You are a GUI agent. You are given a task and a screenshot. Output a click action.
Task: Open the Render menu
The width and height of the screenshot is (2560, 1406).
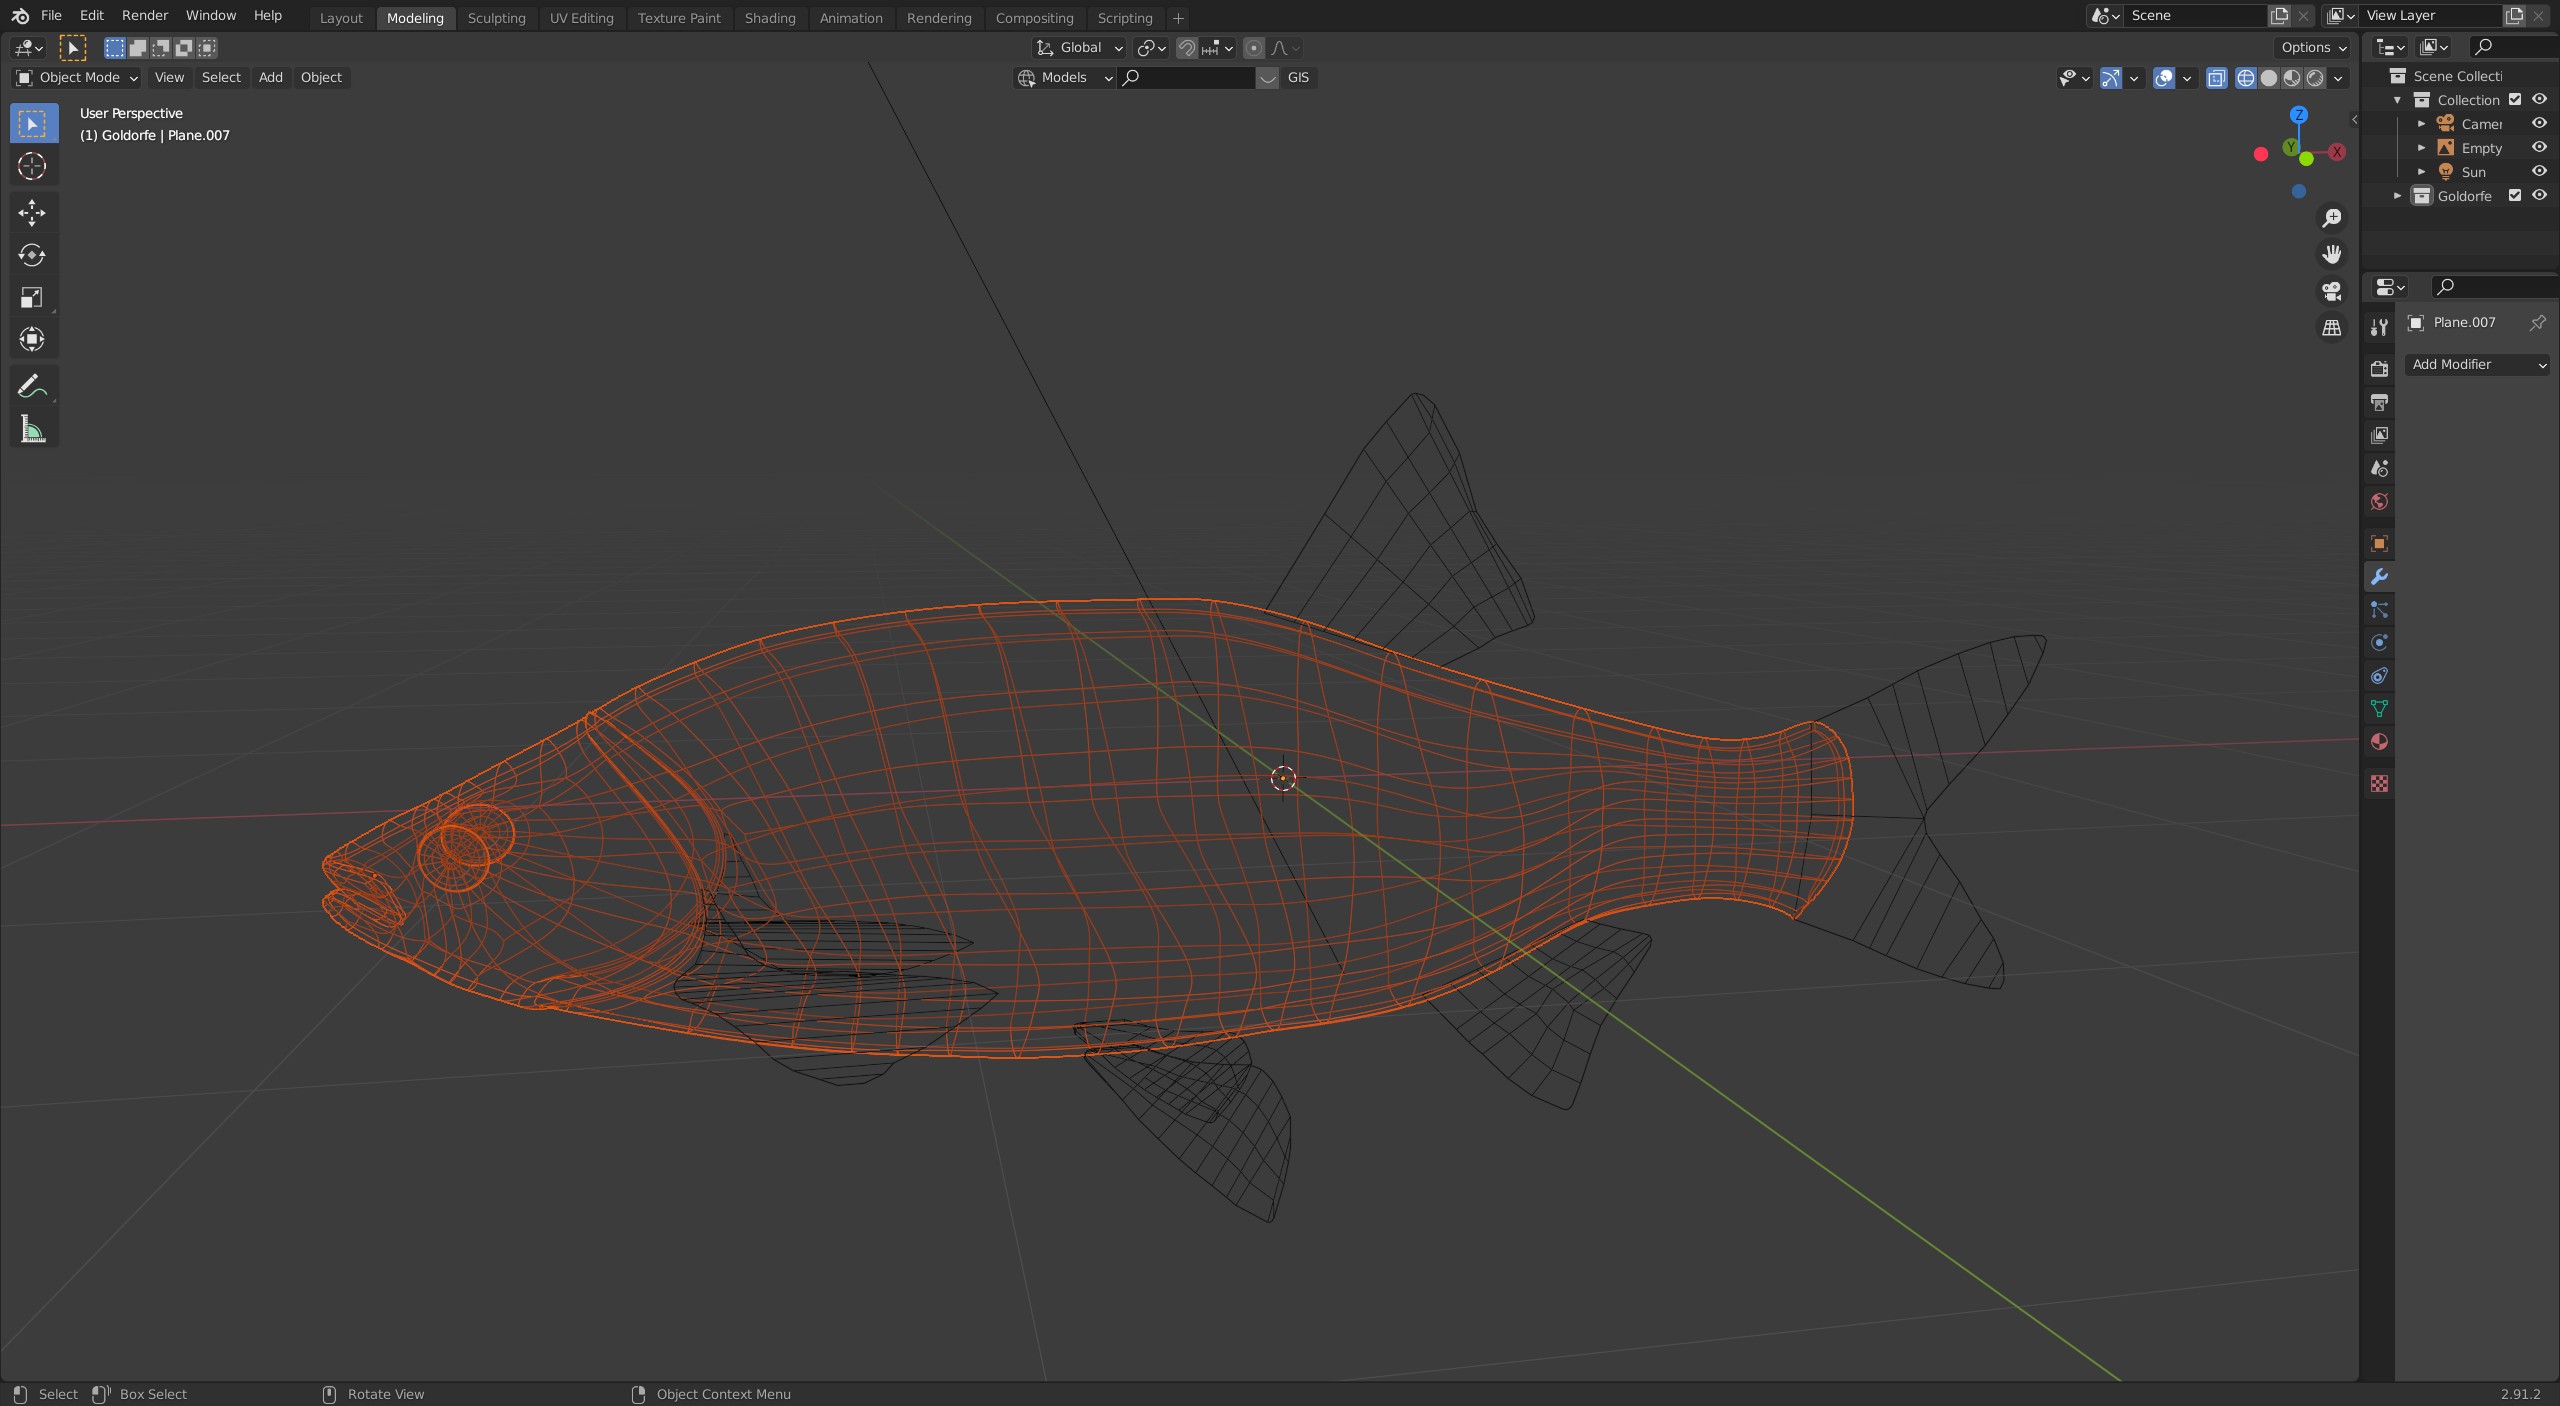(x=145, y=15)
